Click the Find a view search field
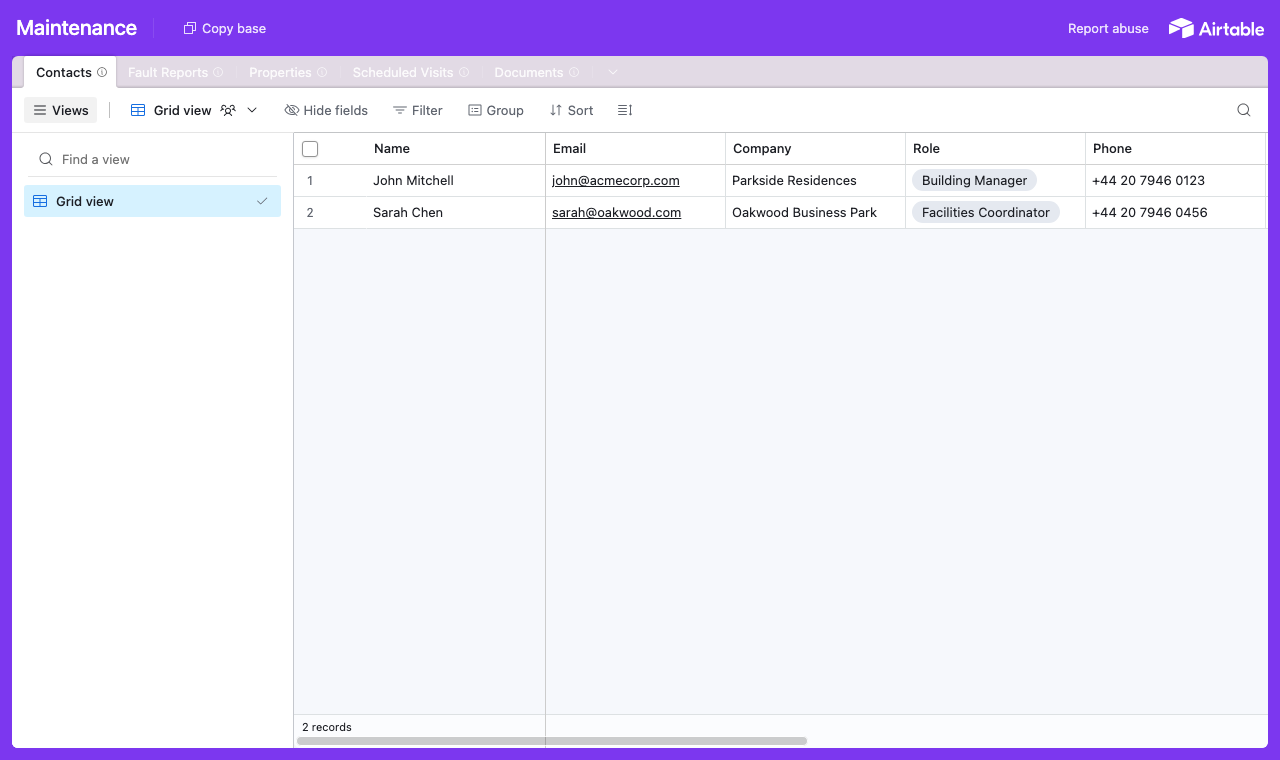The image size is (1280, 760). [152, 159]
